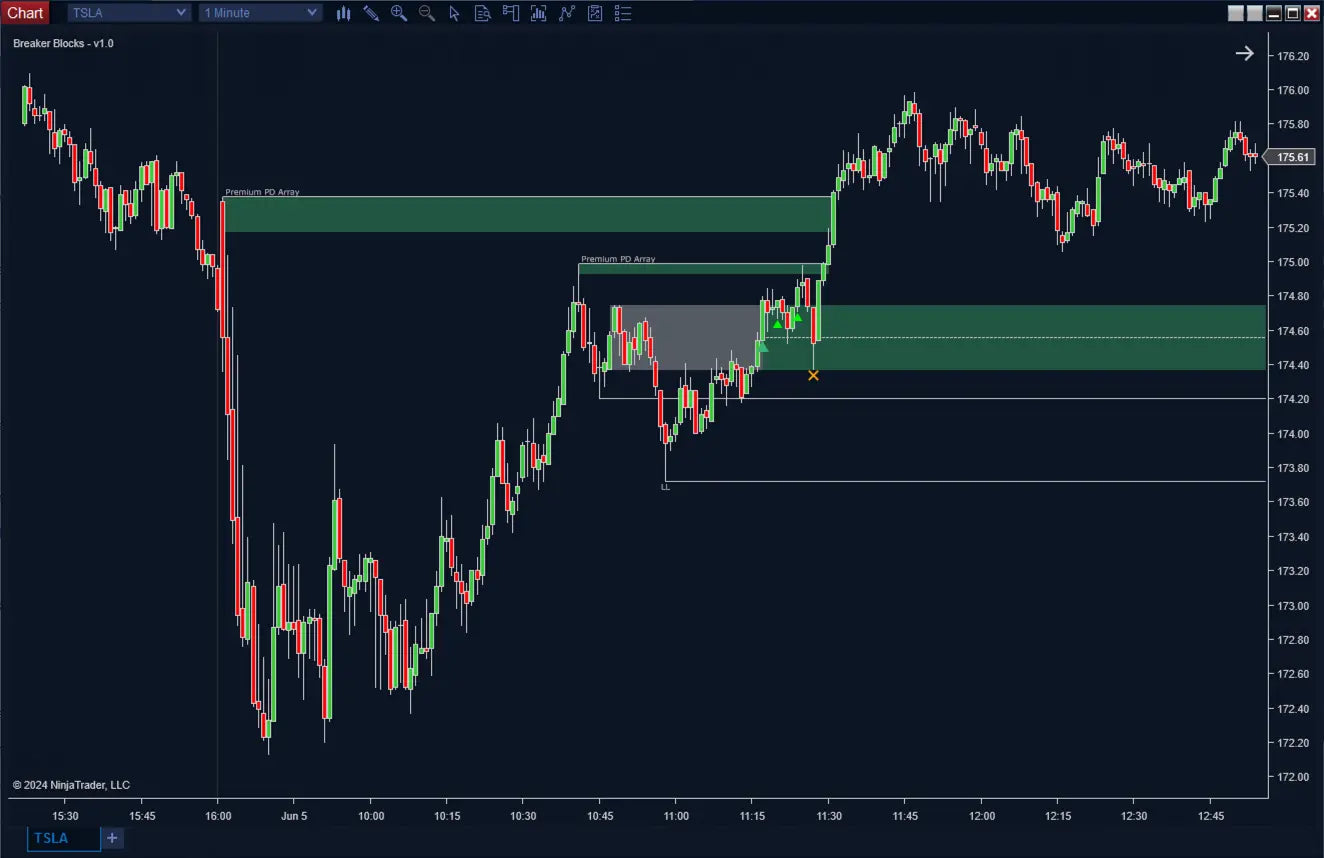
Task: Click the 175.61 current price marker
Action: tap(1293, 157)
